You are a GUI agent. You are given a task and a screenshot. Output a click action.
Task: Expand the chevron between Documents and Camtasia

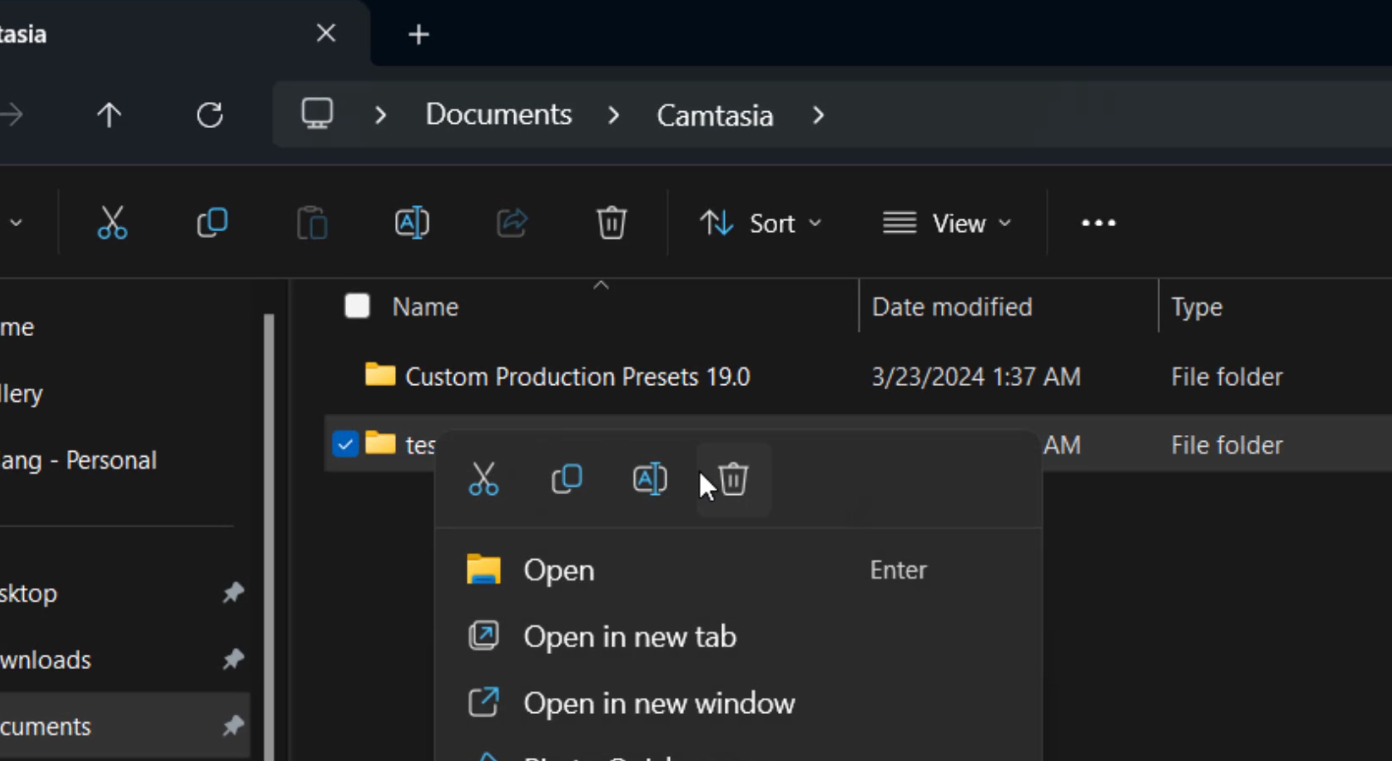pyautogui.click(x=613, y=115)
